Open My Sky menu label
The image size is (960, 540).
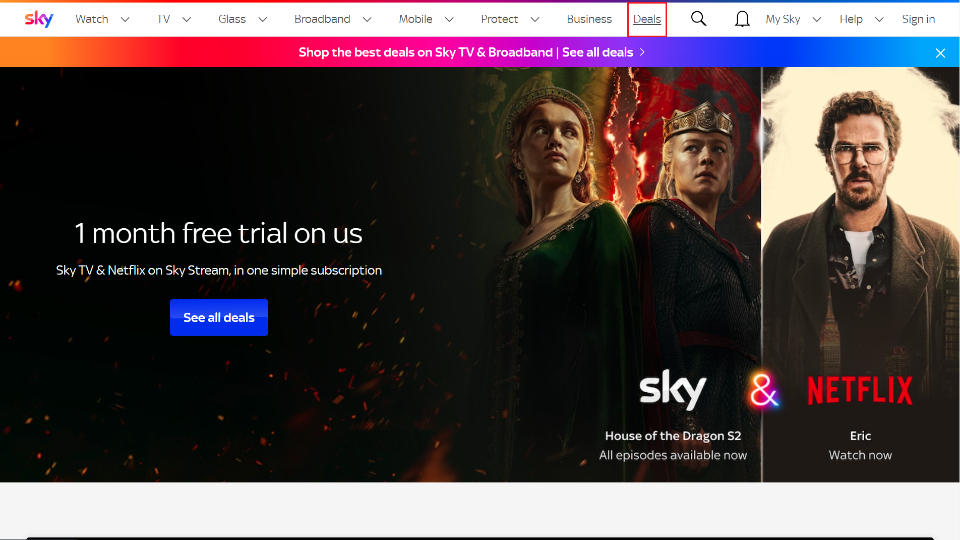pyautogui.click(x=782, y=19)
